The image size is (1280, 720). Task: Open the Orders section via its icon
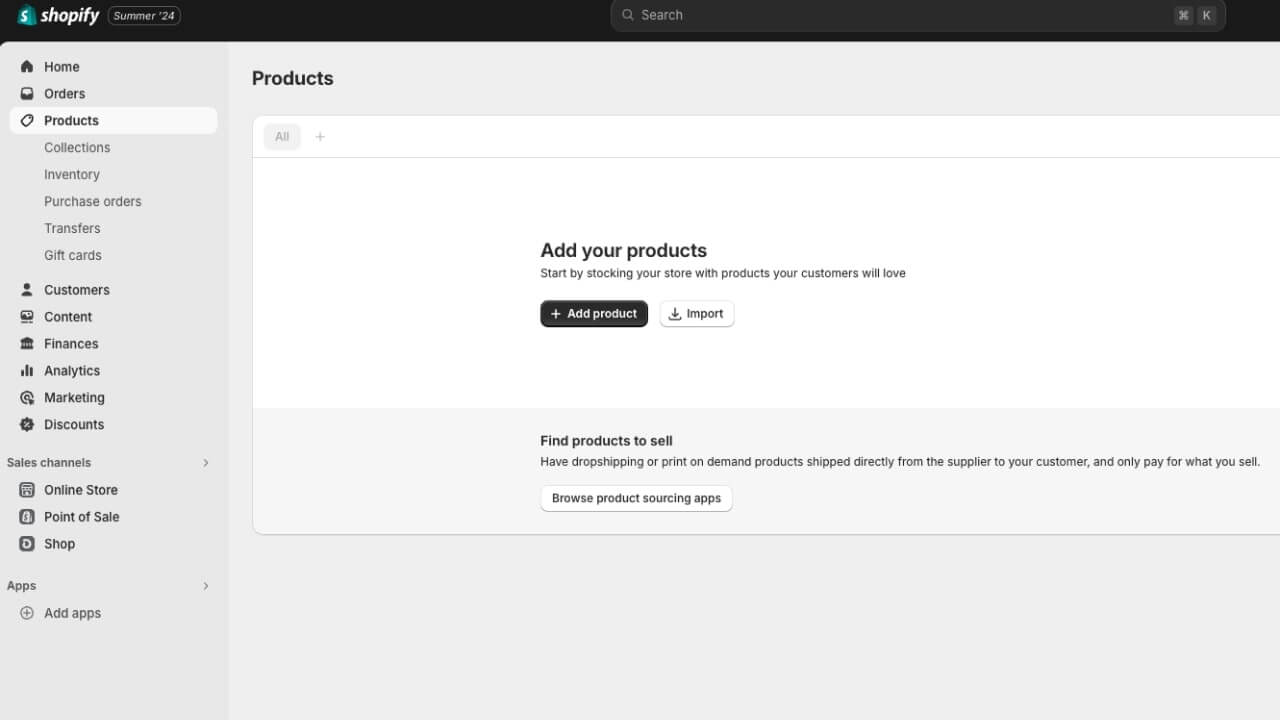click(x=26, y=93)
